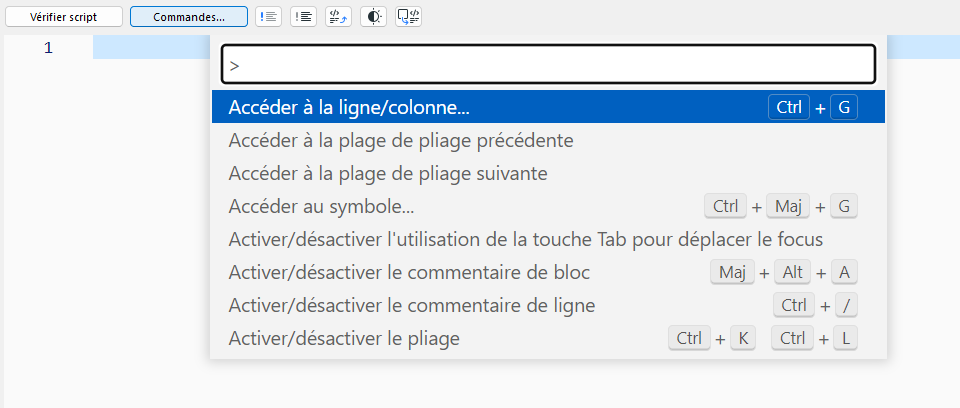The image size is (960, 408).
Task: Run Accéder au symbole... command
Action: [x=321, y=207]
